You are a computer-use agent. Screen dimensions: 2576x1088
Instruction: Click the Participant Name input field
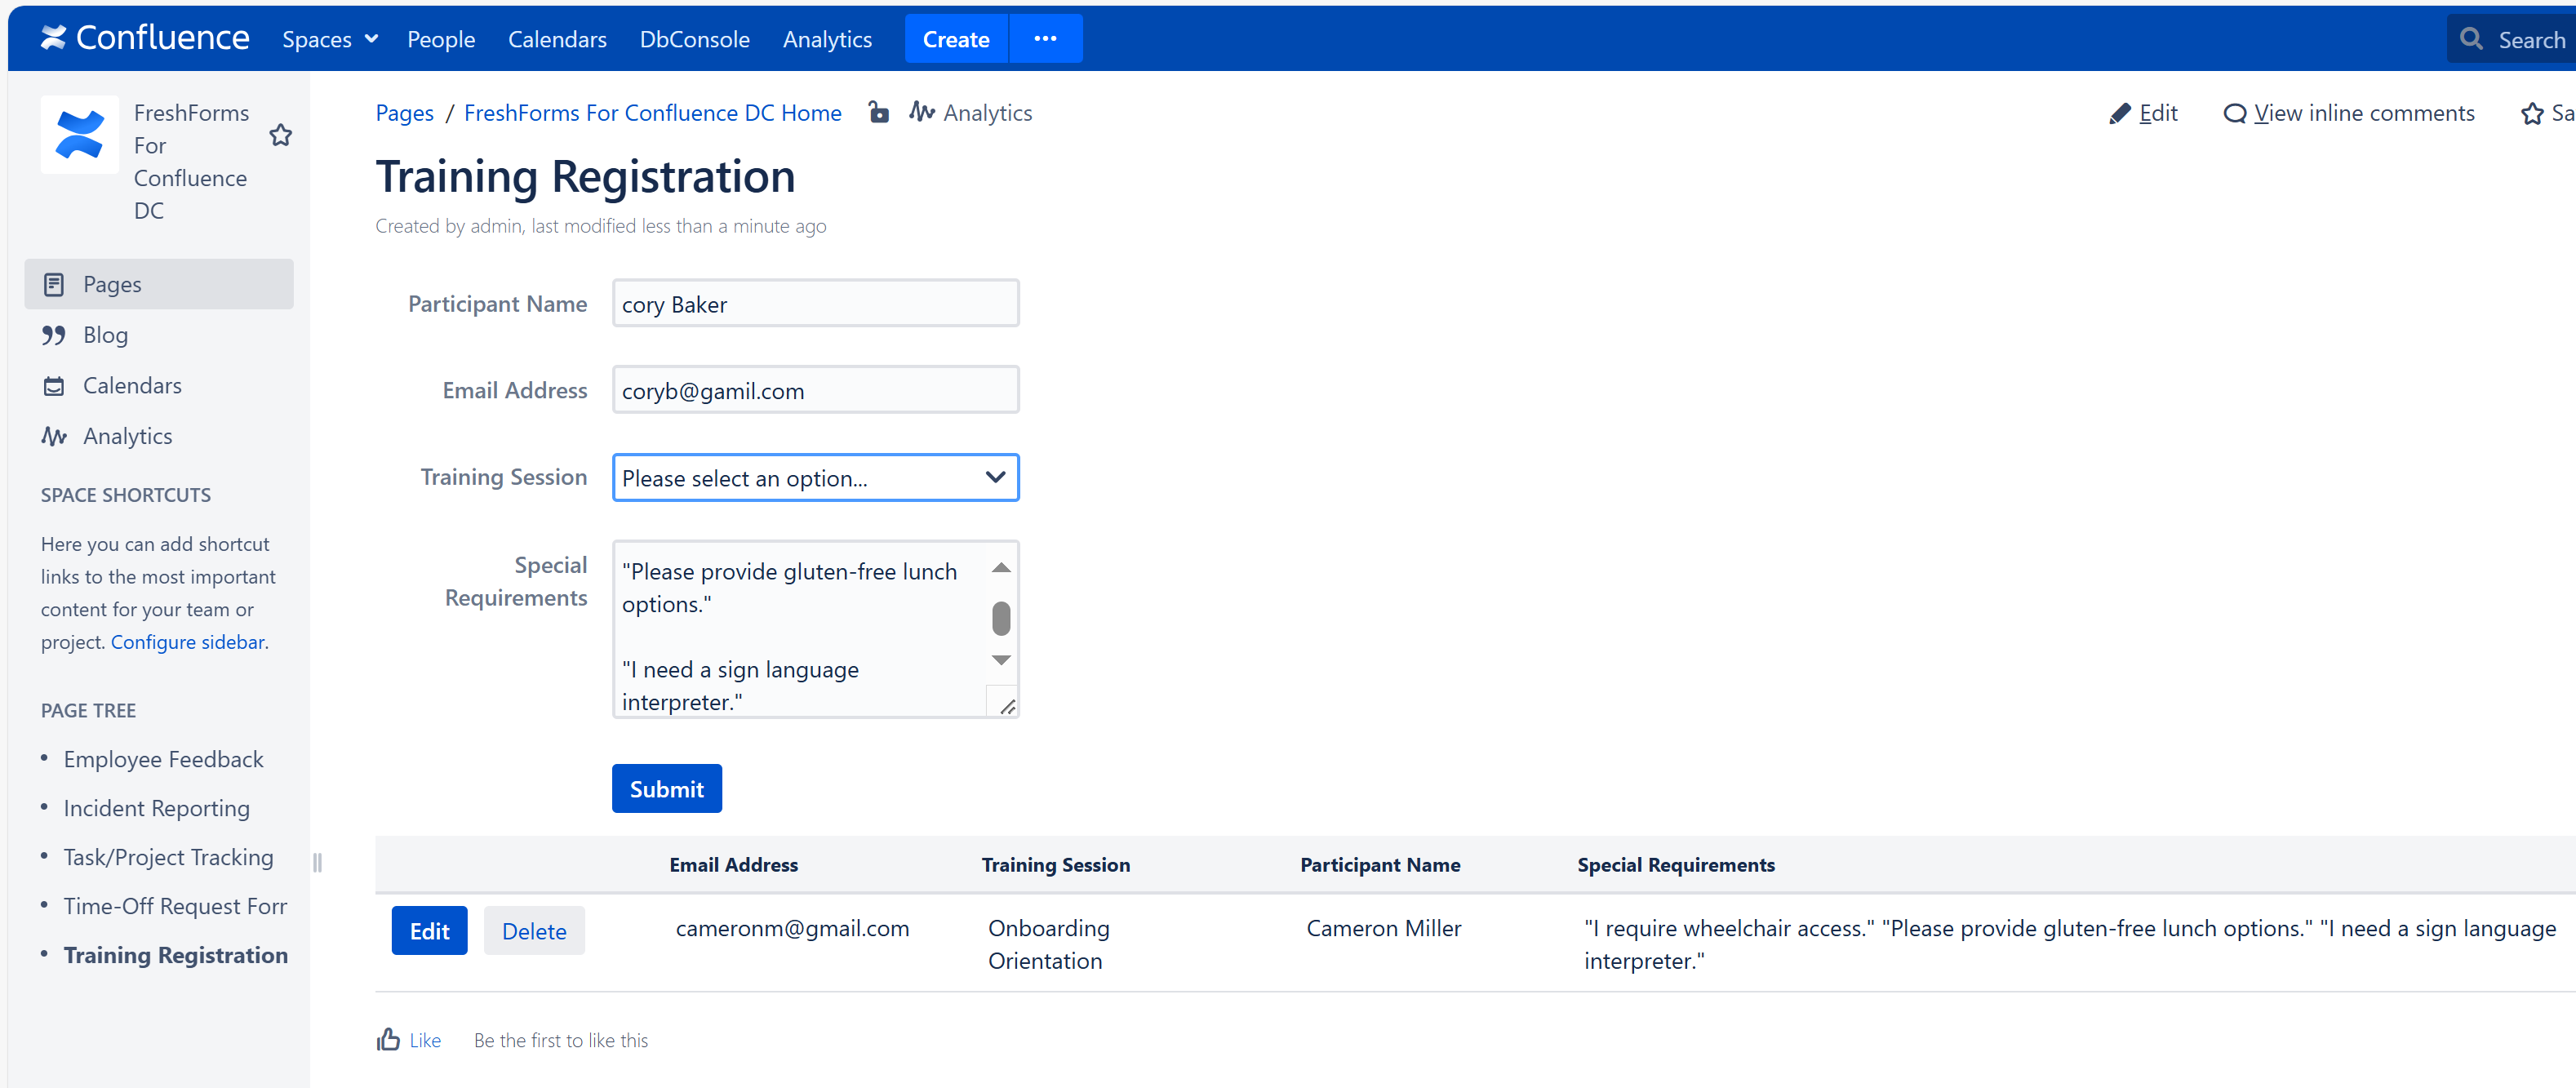[x=815, y=303]
